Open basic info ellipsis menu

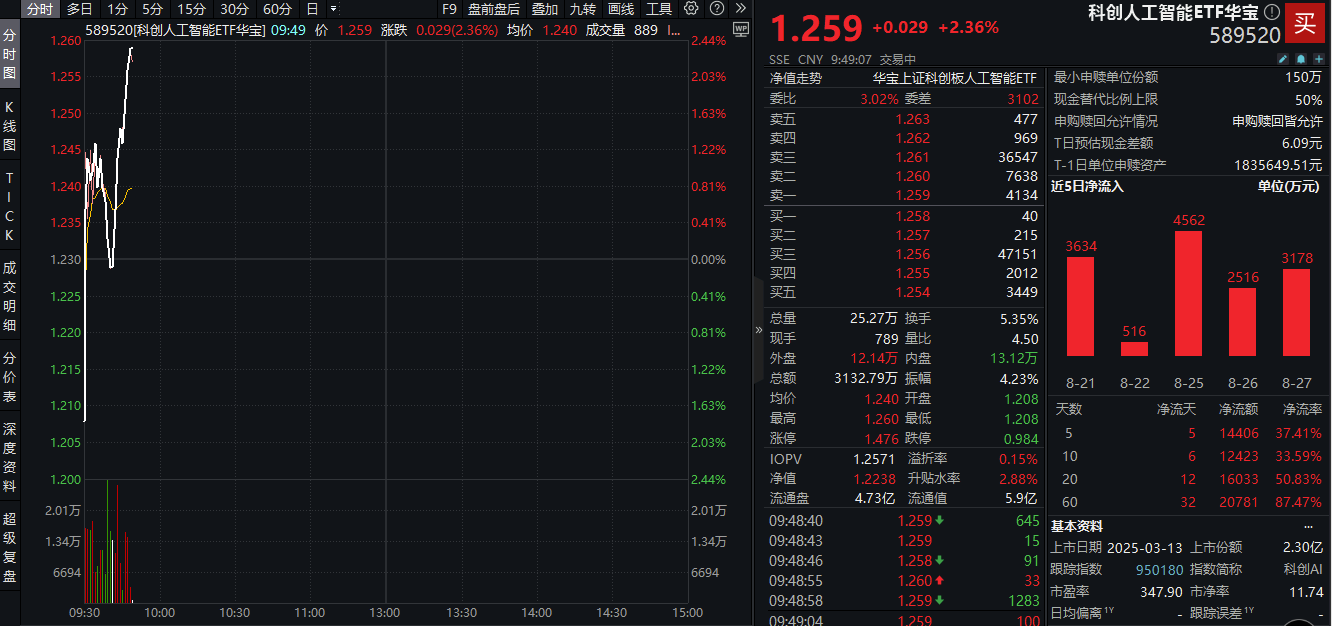1309,526
